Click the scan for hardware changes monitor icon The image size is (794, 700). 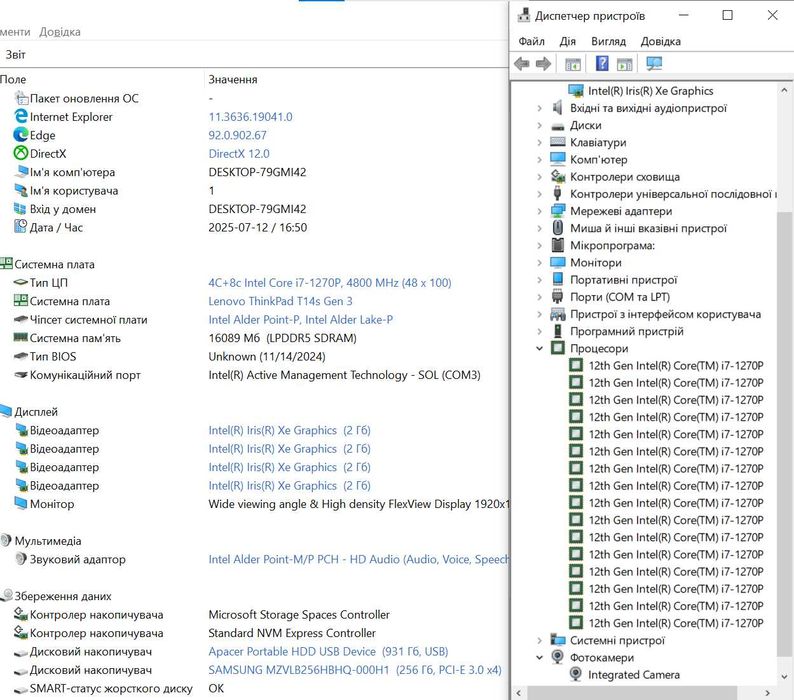(654, 63)
